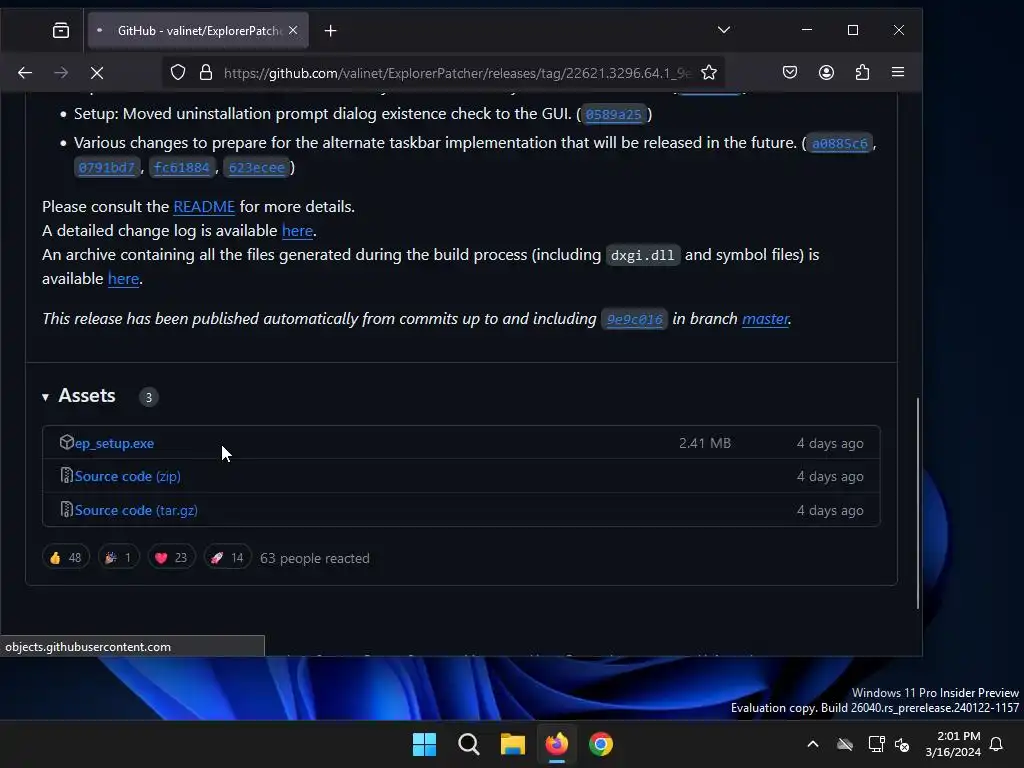The width and height of the screenshot is (1024, 768).
Task: Click the tracking protection shield icon
Action: click(x=178, y=72)
